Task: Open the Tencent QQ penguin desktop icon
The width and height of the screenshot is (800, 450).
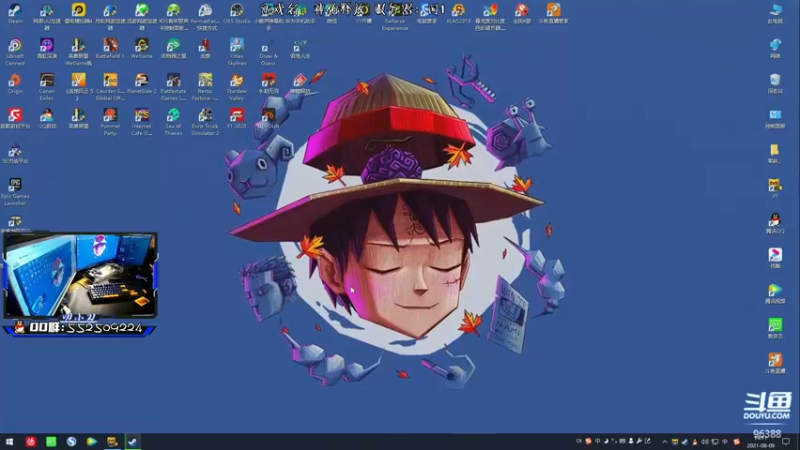Action: pyautogui.click(x=775, y=223)
